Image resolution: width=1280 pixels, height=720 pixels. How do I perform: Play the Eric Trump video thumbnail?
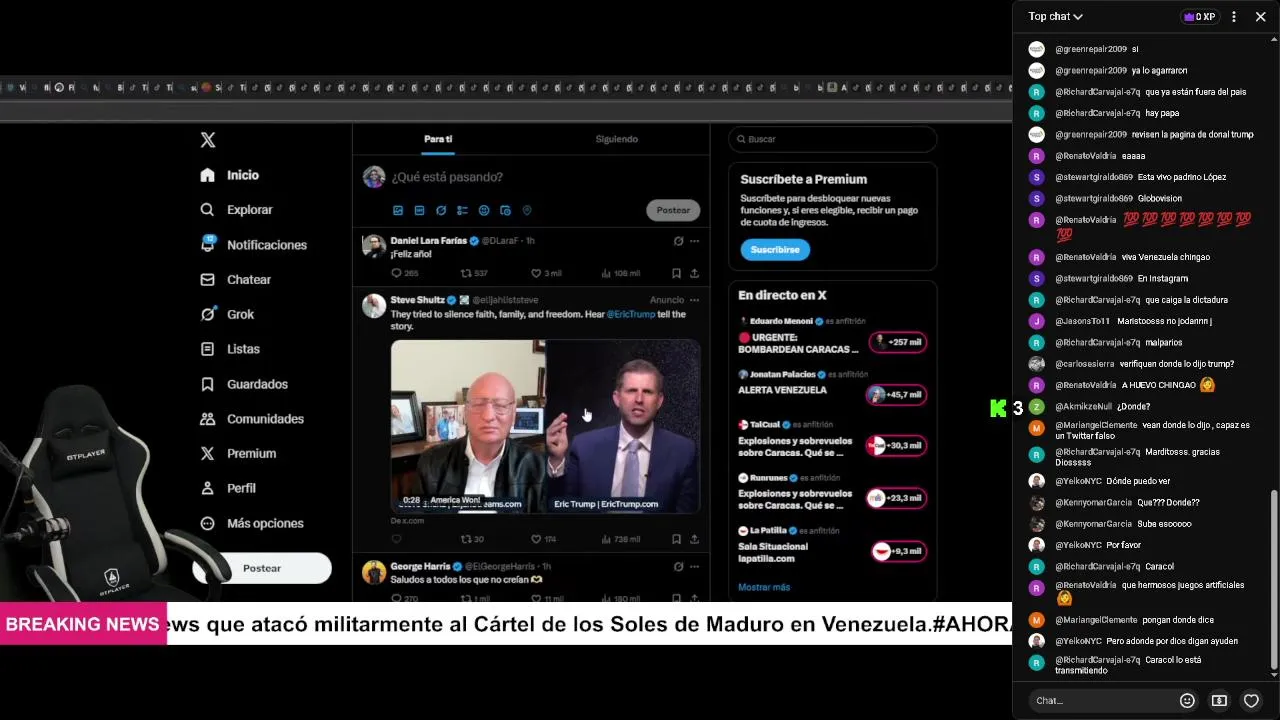point(545,426)
